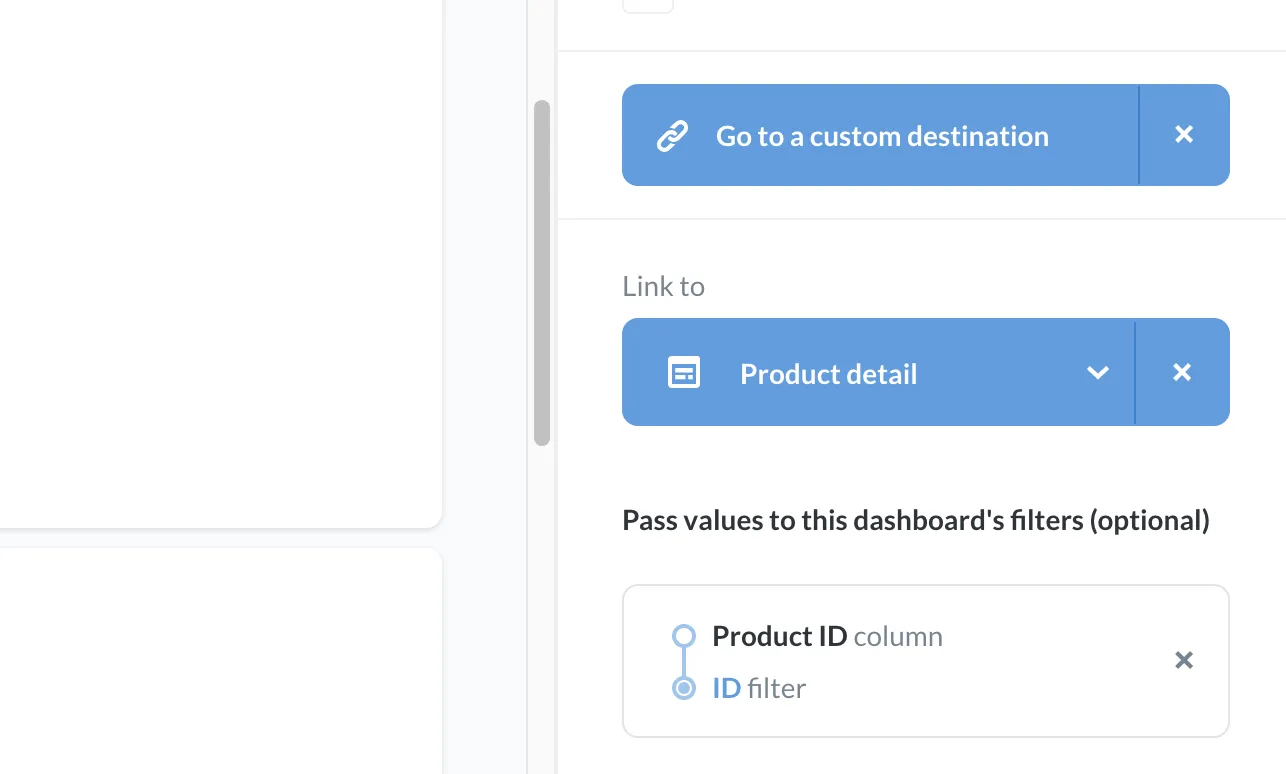Click the chain link icon
This screenshot has width=1286, height=774.
coord(672,136)
